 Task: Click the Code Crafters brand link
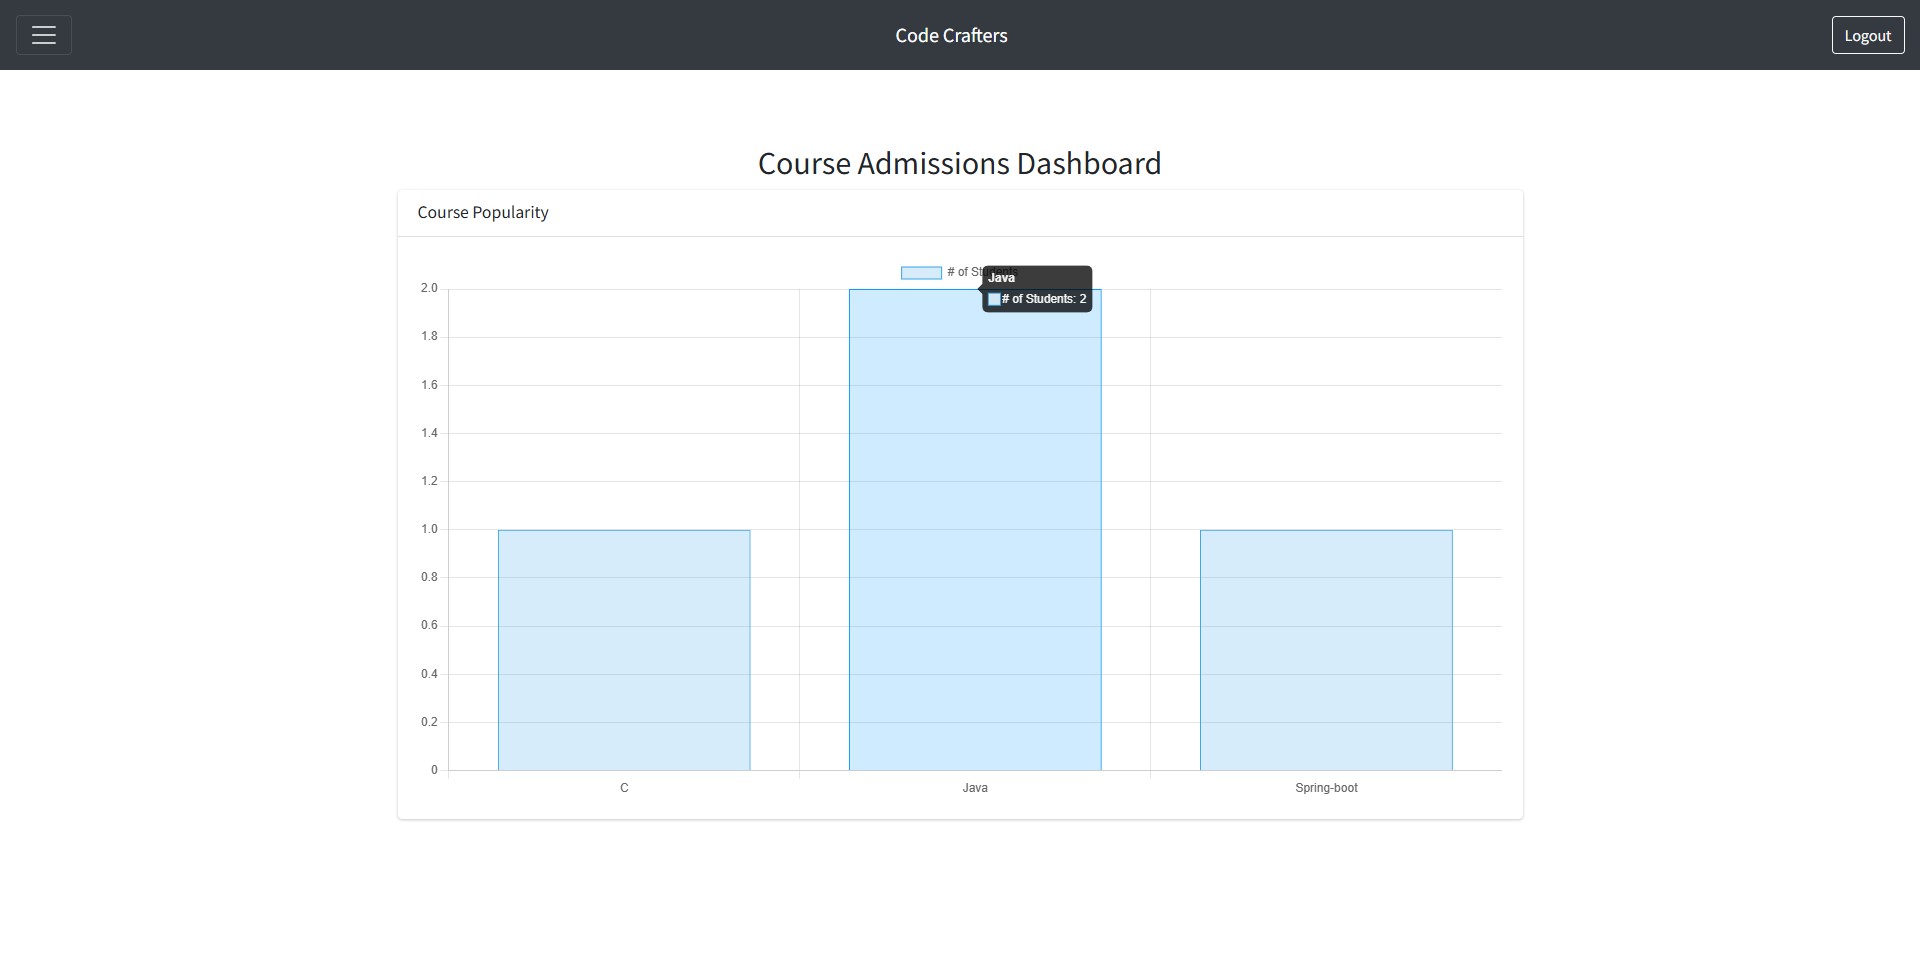click(x=951, y=35)
